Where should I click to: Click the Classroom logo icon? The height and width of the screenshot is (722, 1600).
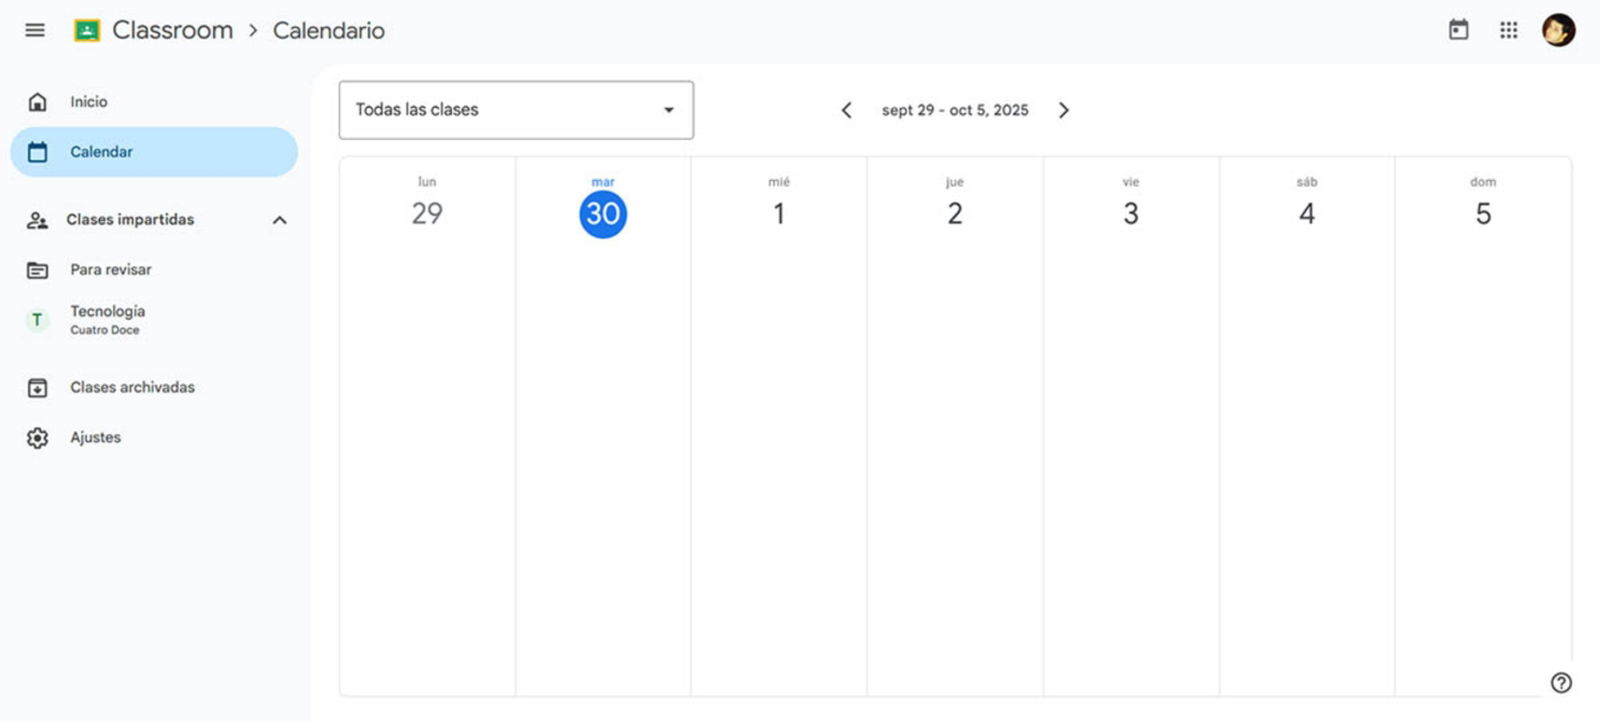click(87, 31)
